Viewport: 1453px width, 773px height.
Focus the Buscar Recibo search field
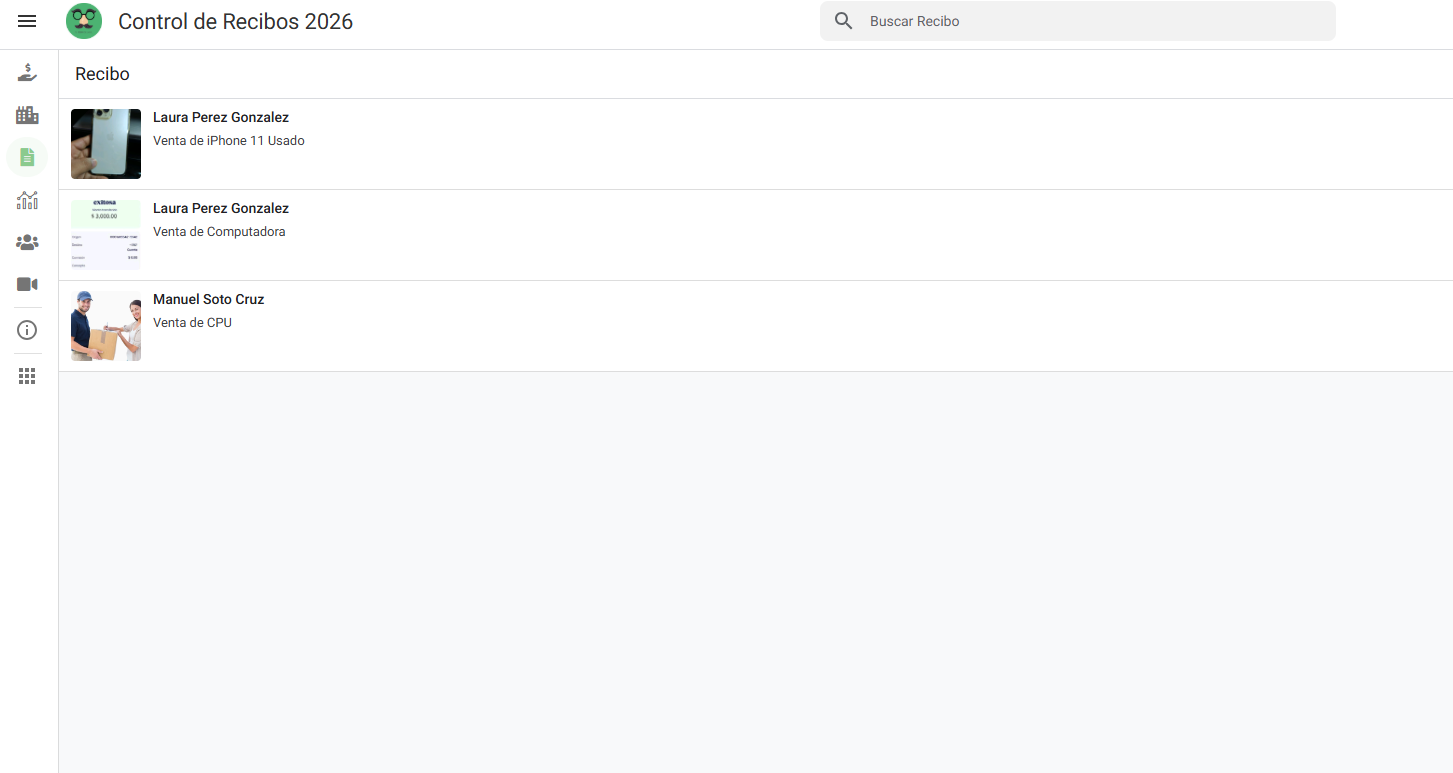1078,21
